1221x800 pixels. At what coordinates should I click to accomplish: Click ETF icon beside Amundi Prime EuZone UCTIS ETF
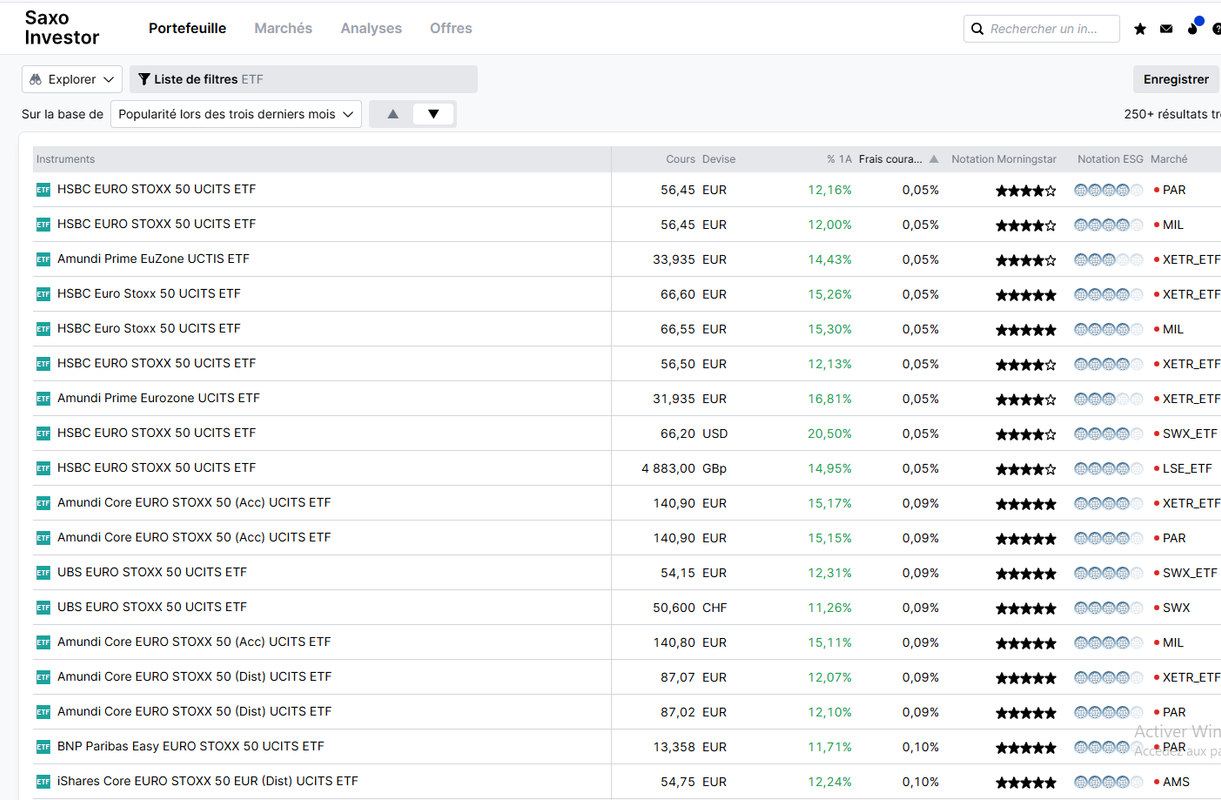pyautogui.click(x=43, y=259)
